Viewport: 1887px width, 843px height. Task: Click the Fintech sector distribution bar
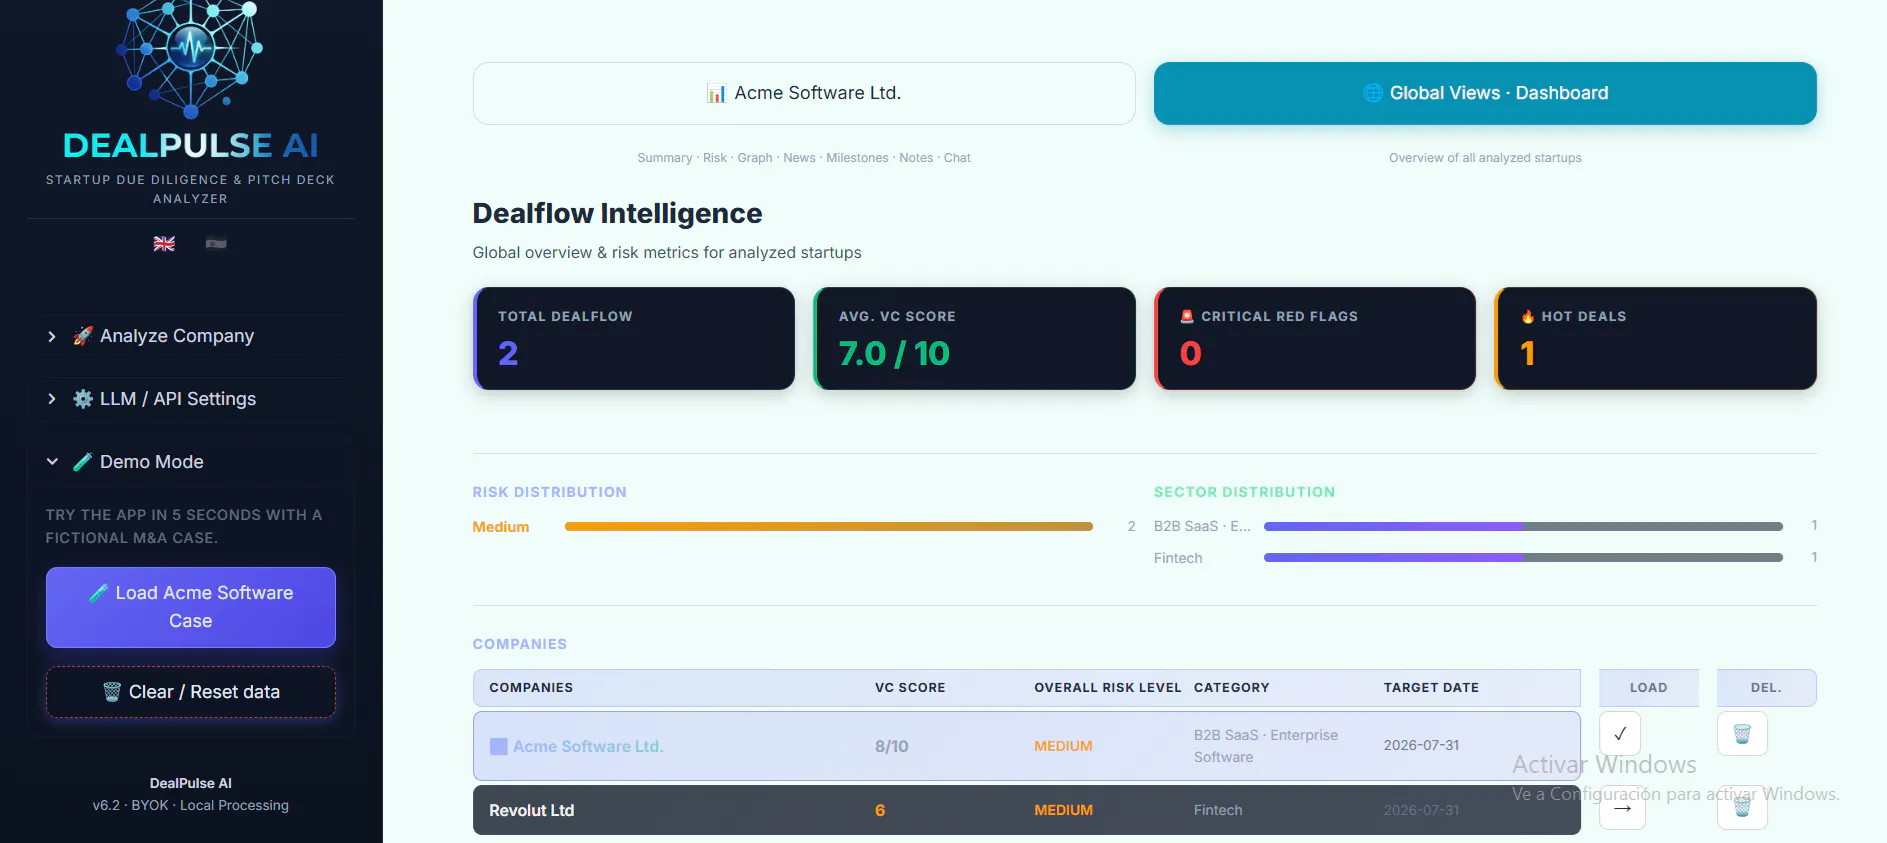coord(1523,558)
